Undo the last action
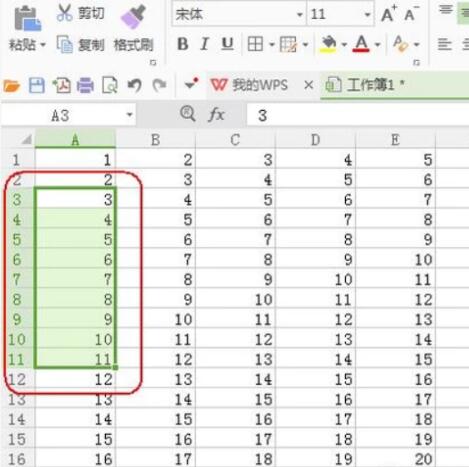This screenshot has height=467, width=469. 135,86
